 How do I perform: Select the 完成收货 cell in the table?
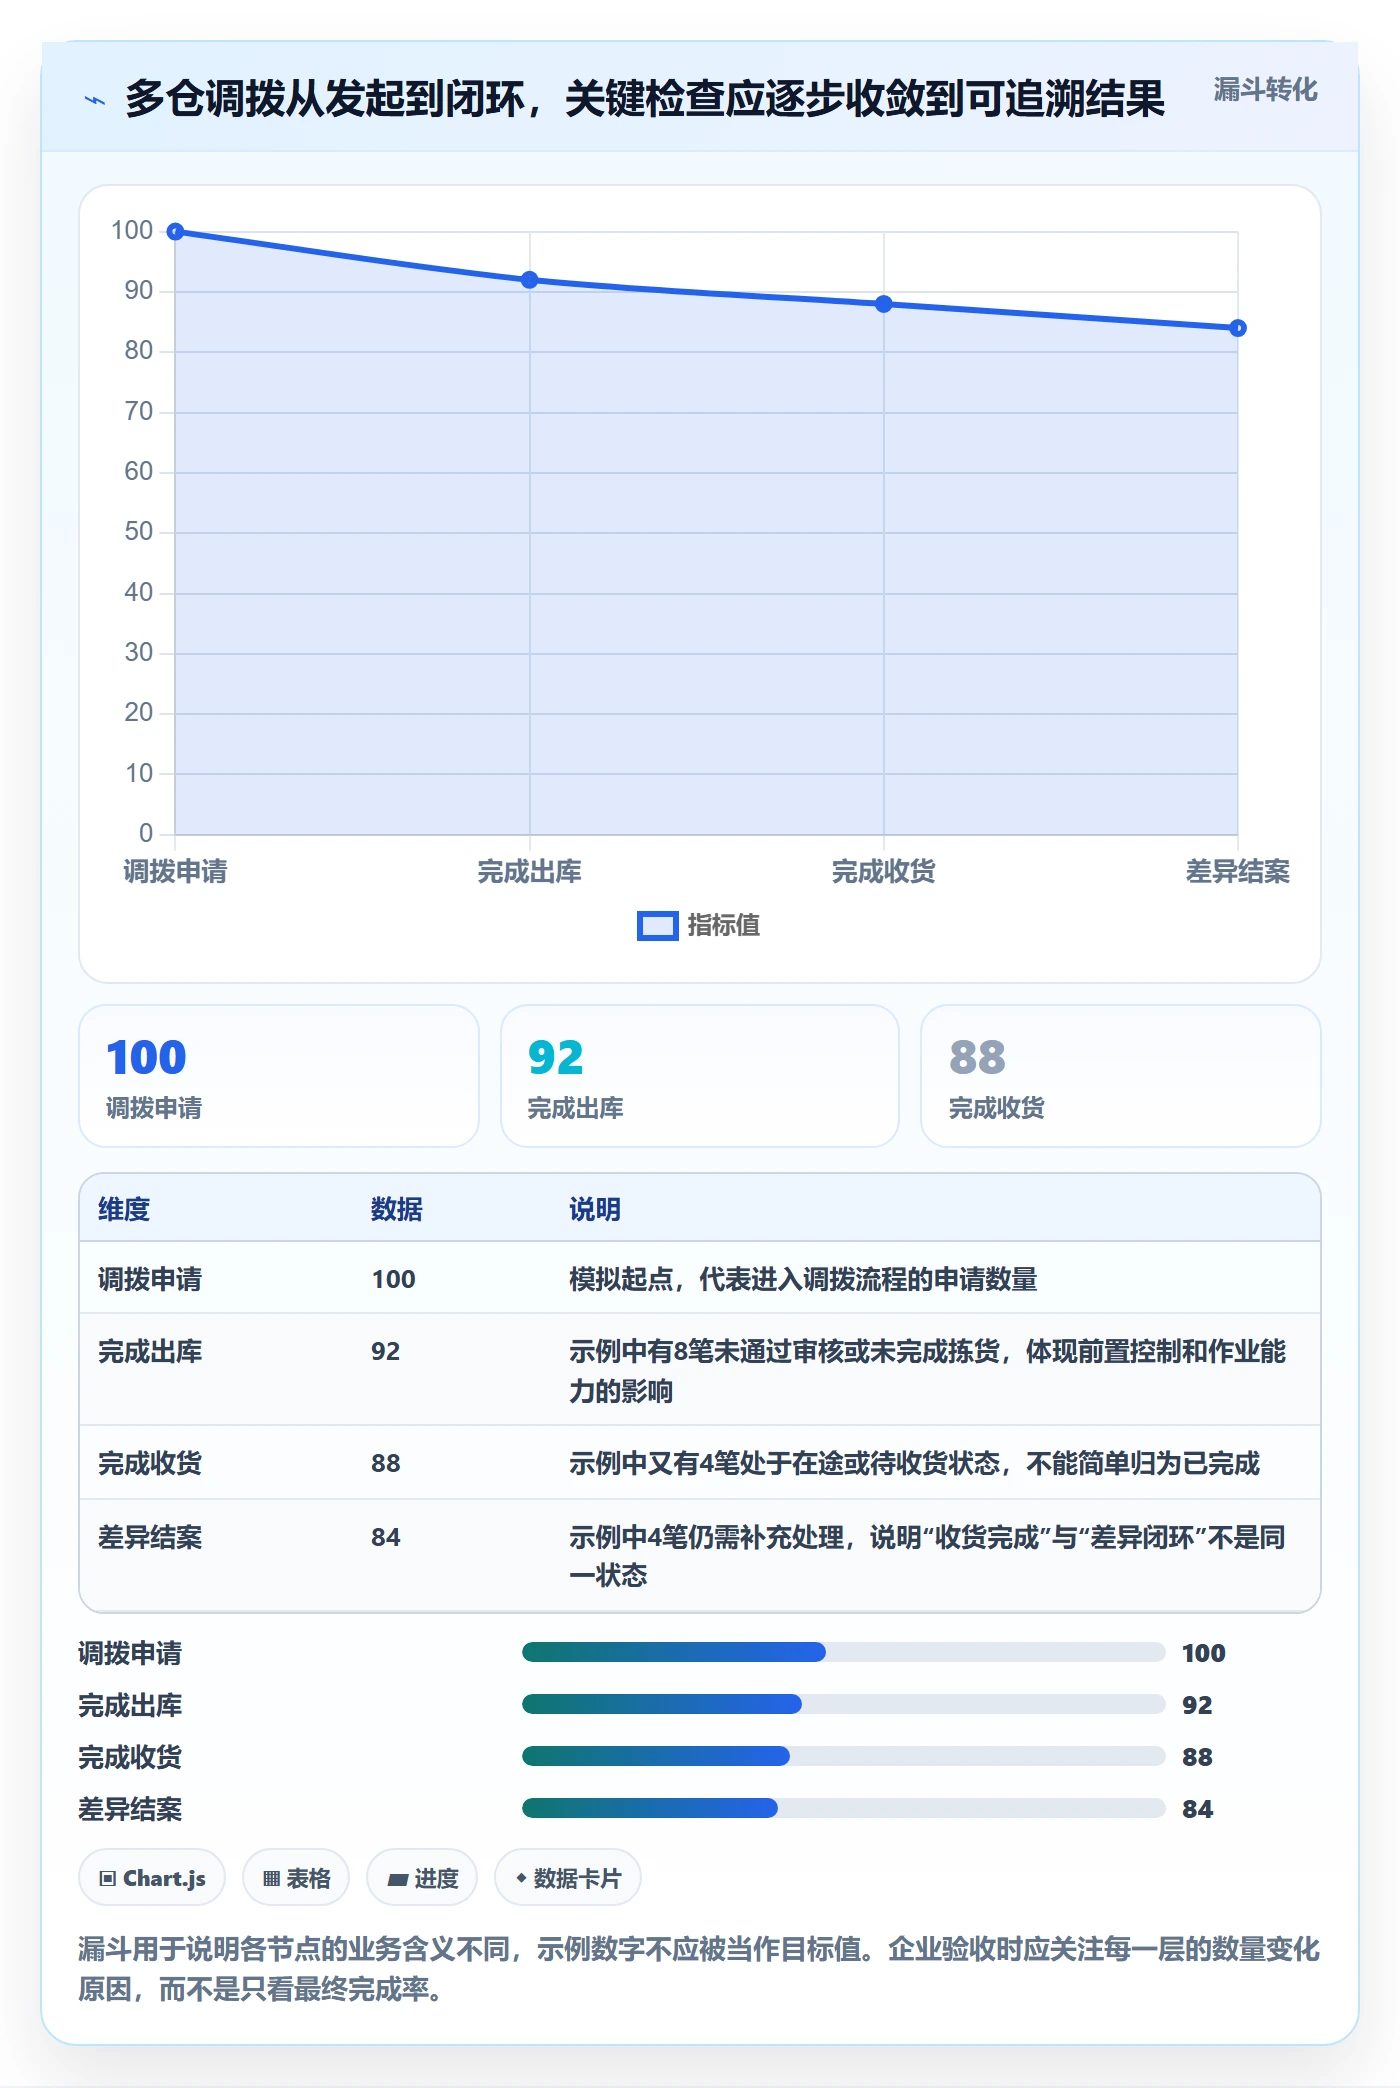(150, 1464)
